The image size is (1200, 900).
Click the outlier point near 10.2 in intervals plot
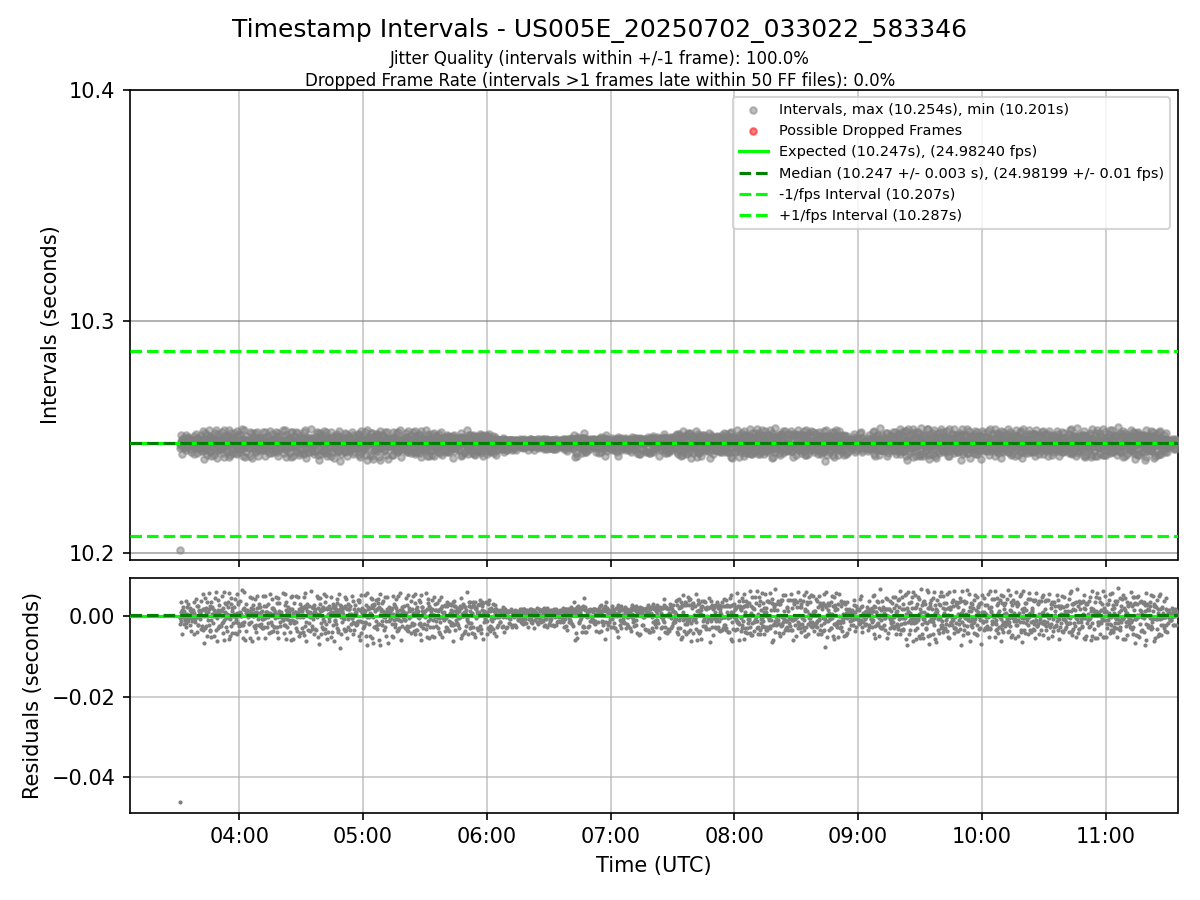pos(180,550)
